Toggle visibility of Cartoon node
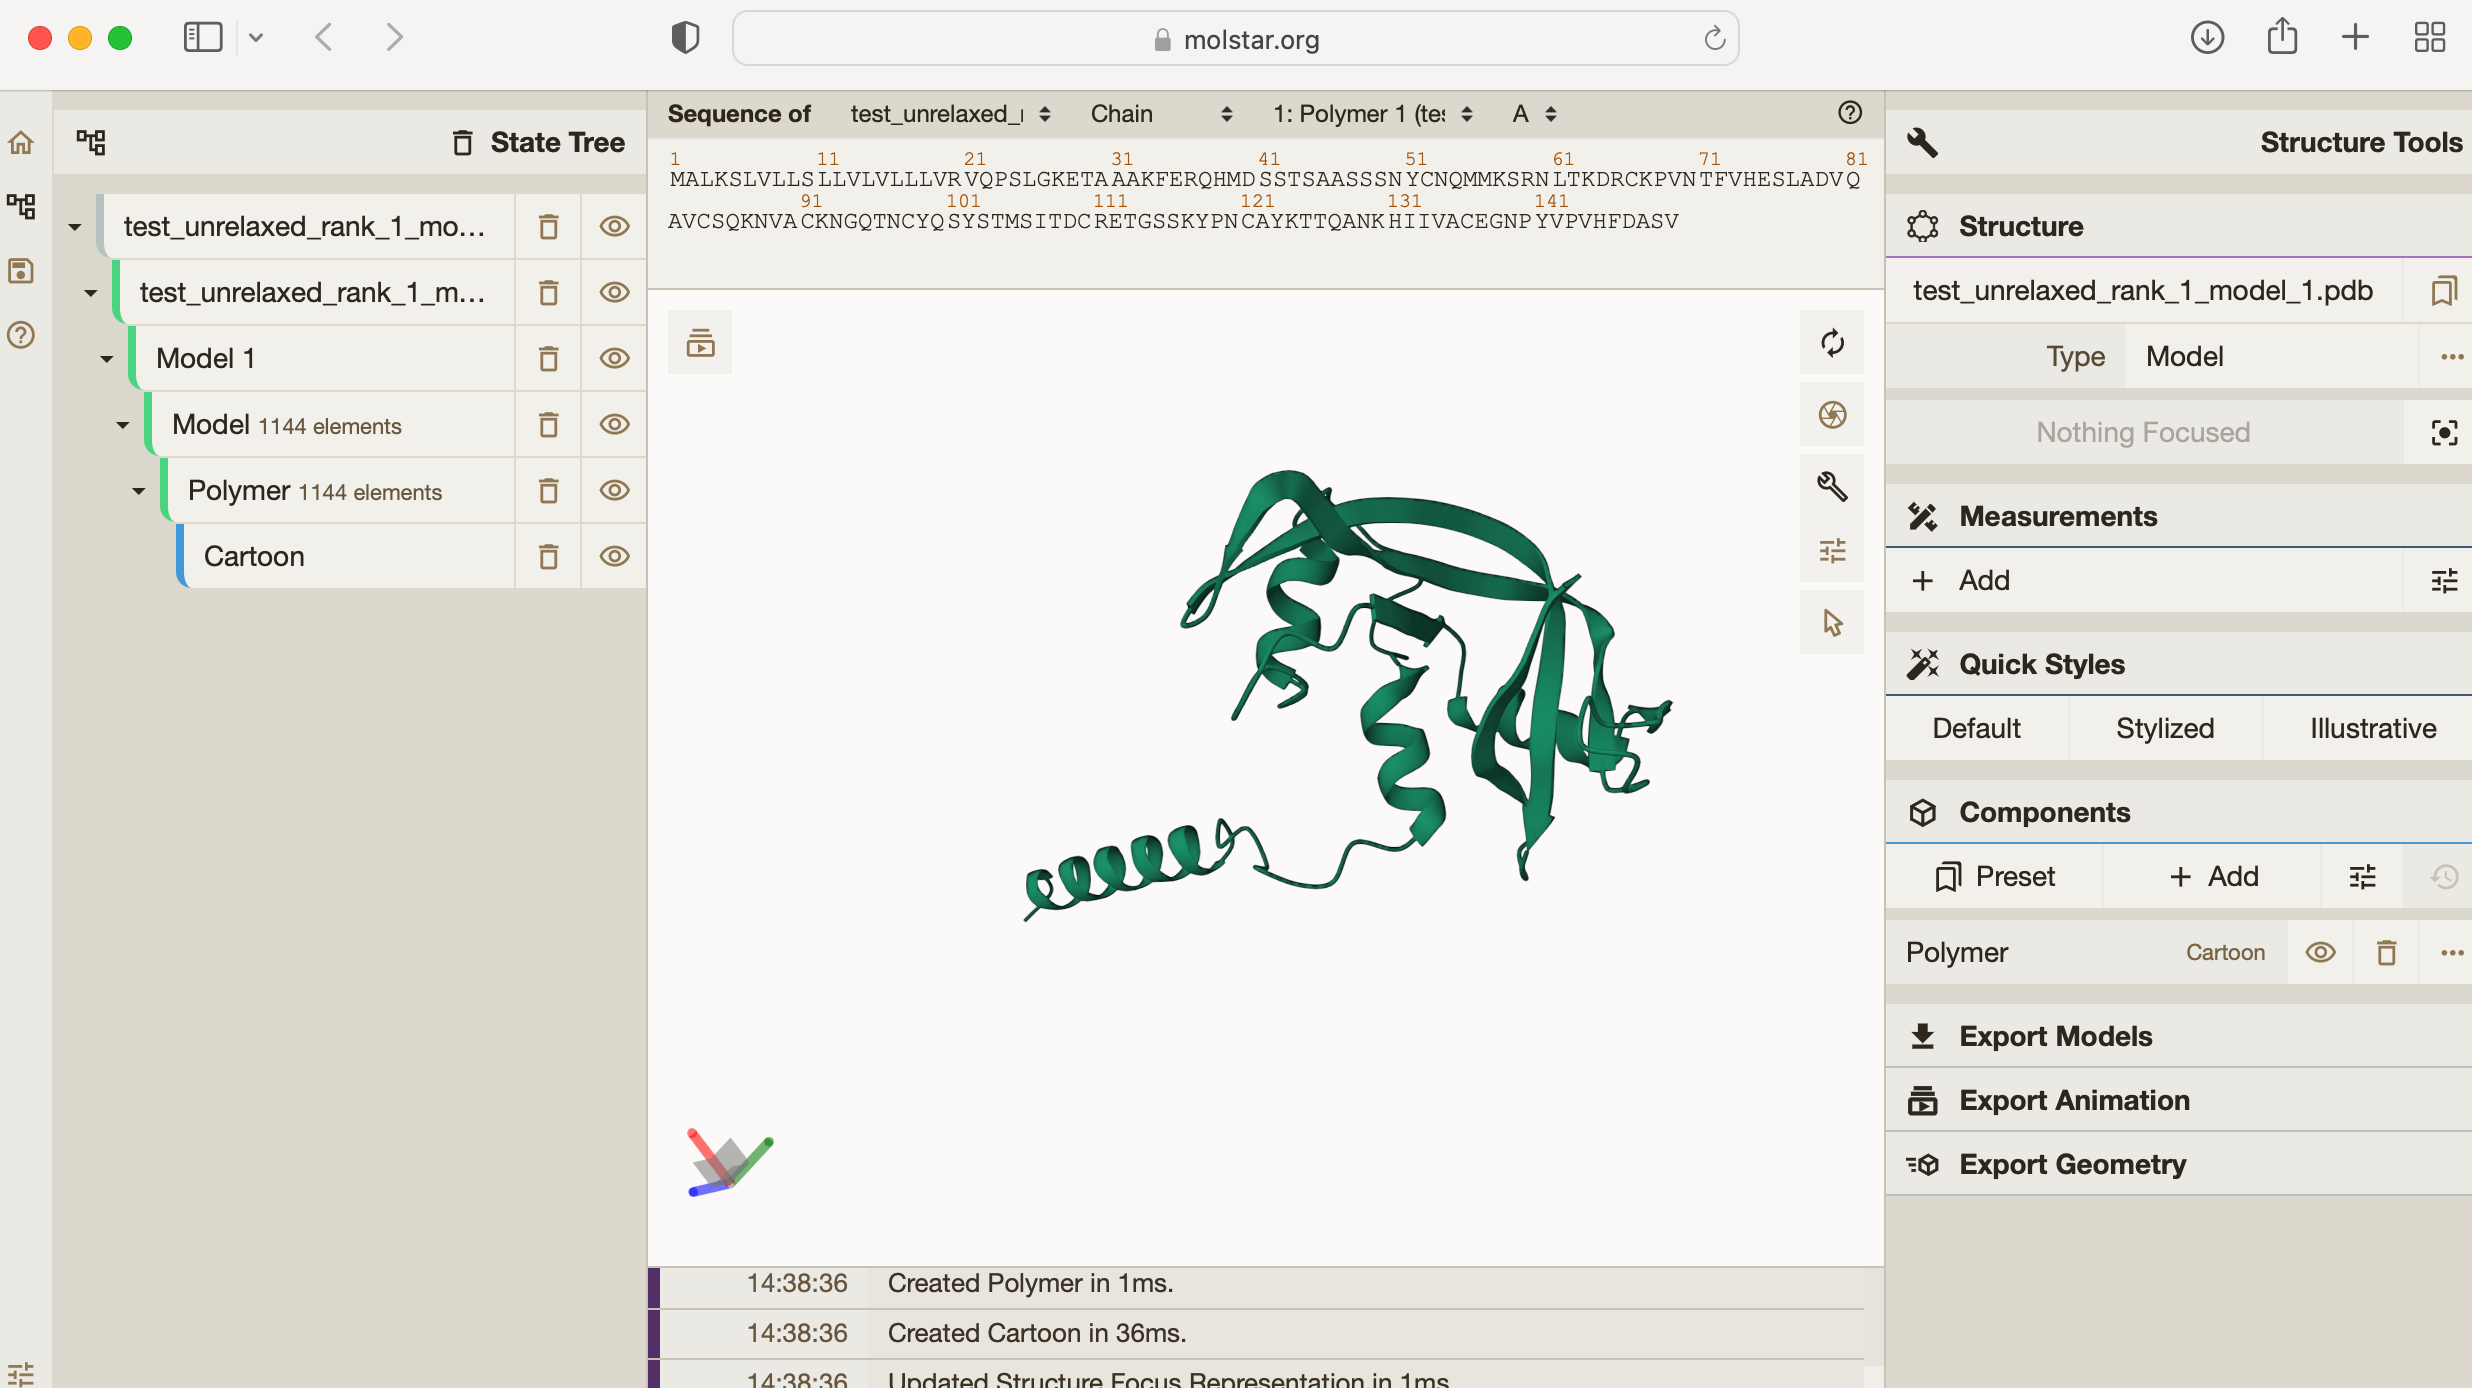Screen dimensions: 2472x1388 pos(614,557)
